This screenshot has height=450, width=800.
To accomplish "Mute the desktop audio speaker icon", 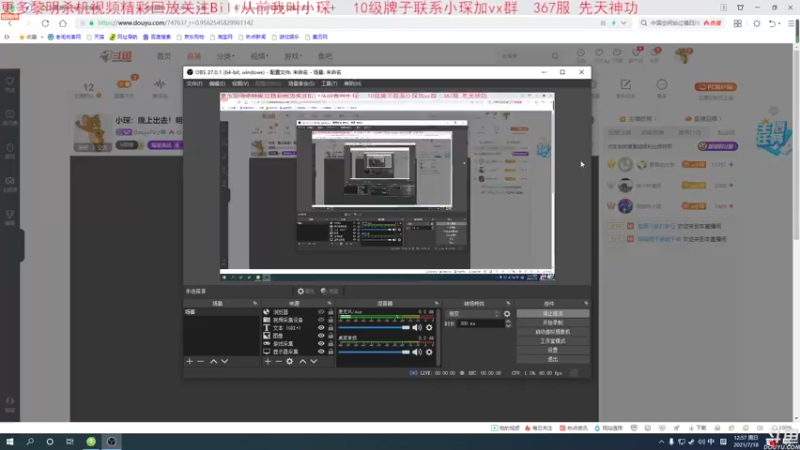I will (417, 352).
